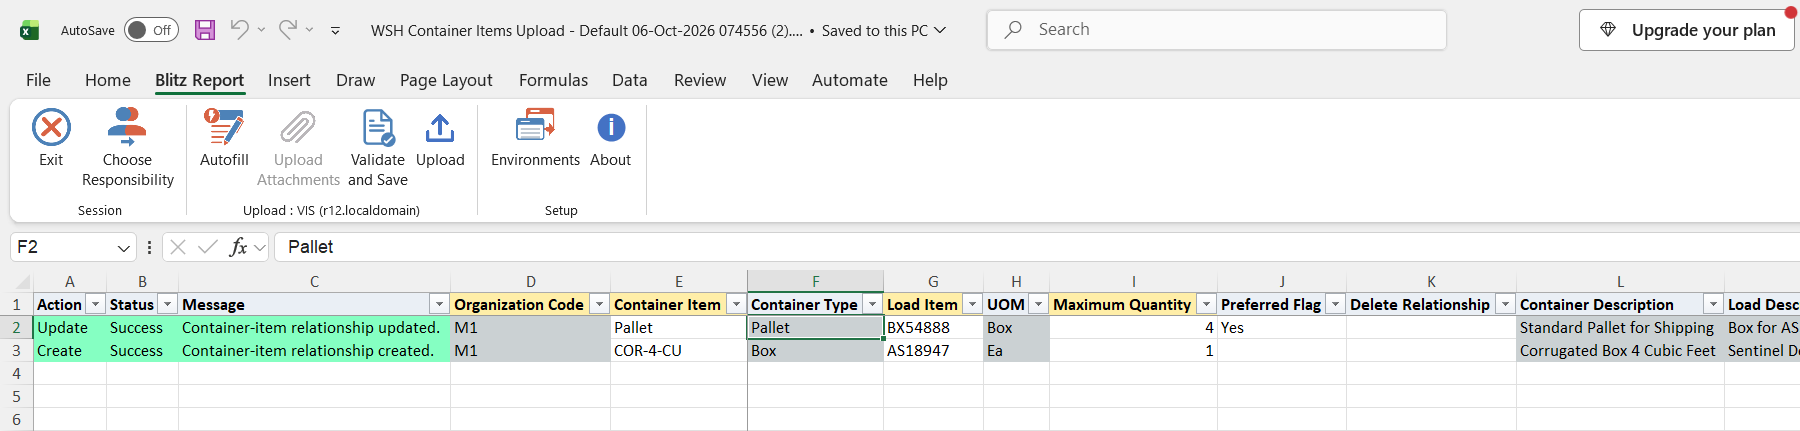Screen dimensions: 1800x431
Task: Open Customize Quick Access Toolbar dropdown
Action: click(335, 31)
